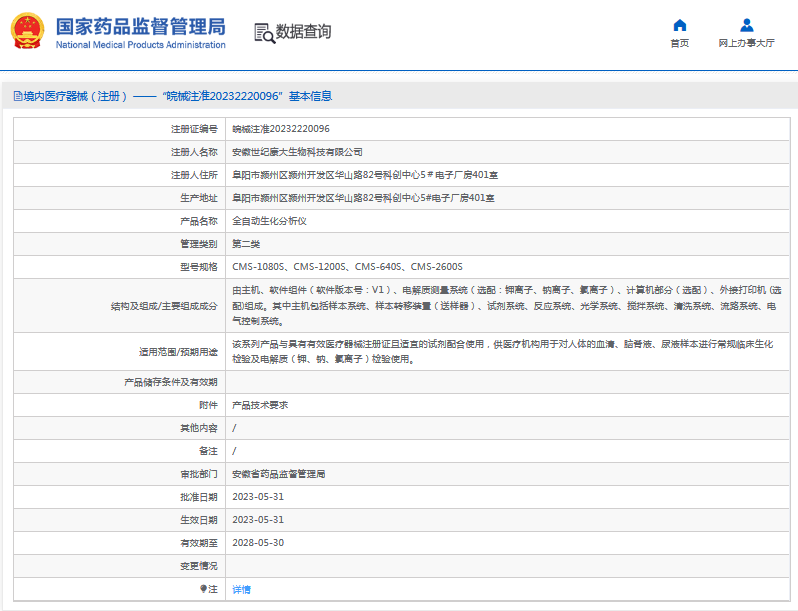Image resolution: width=798 pixels, height=611 pixels.
Task: Select 安徽世纪康大生物科技有限公司 cell
Action: pyautogui.click(x=297, y=152)
